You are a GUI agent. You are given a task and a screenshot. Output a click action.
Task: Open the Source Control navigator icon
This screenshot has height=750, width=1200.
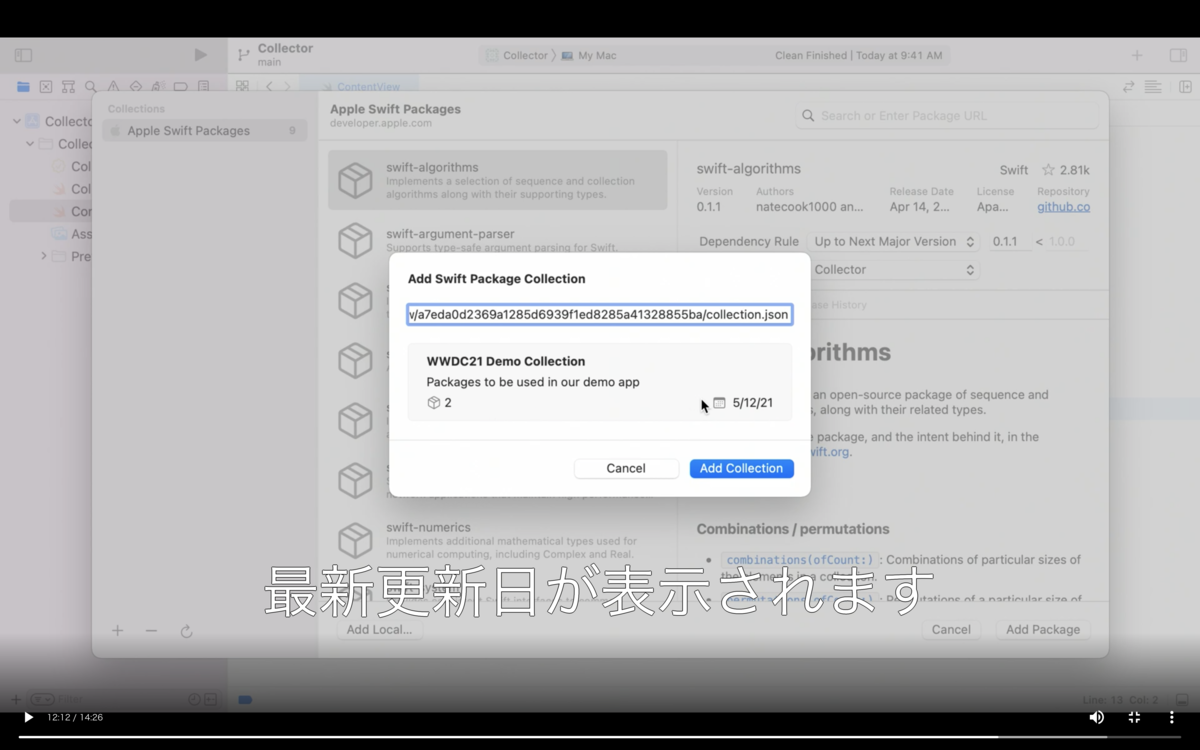tap(45, 87)
